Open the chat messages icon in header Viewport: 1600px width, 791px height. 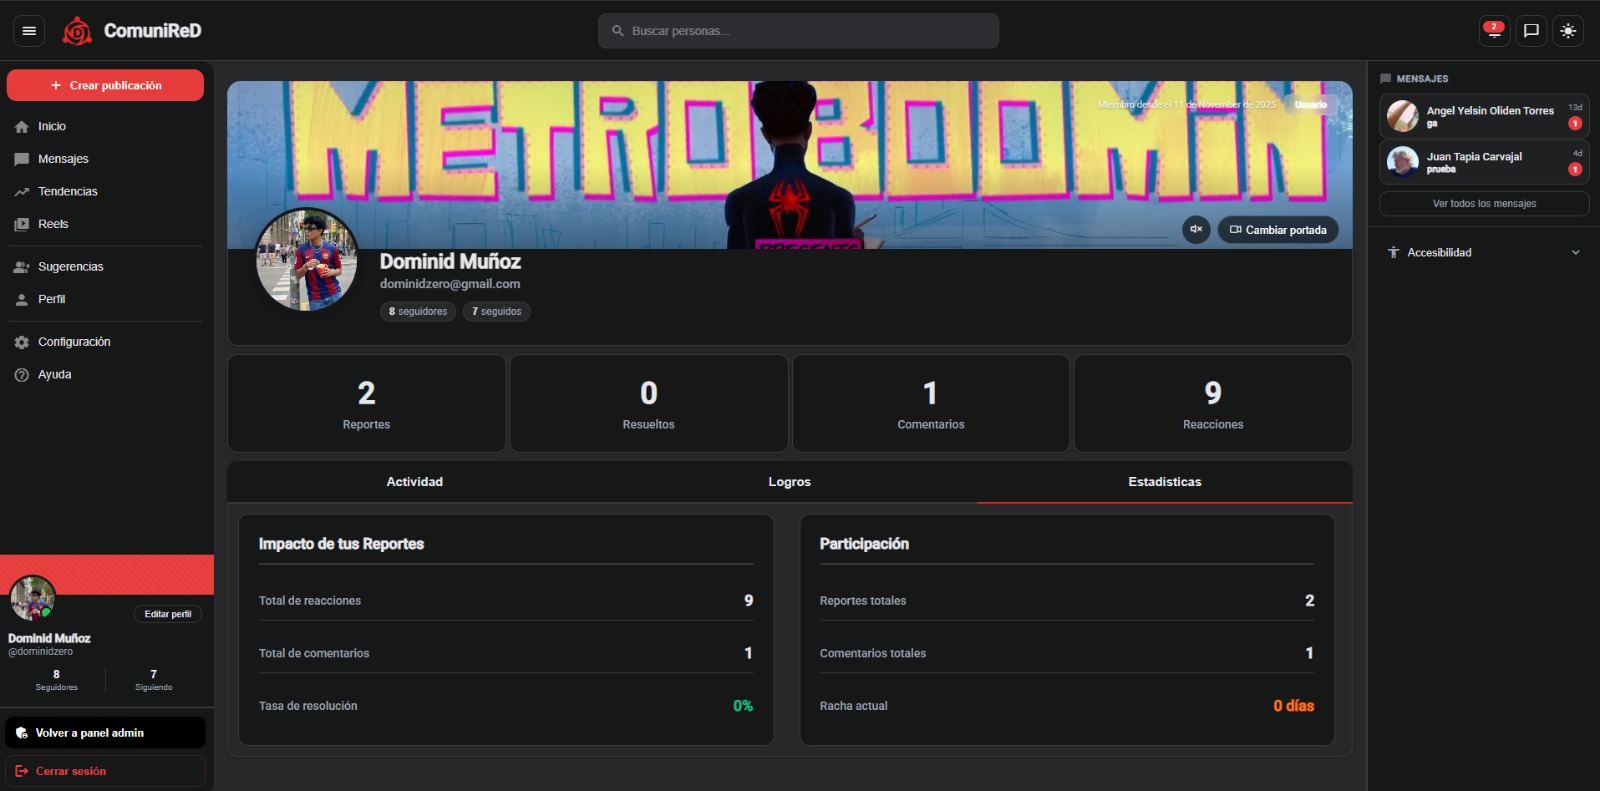(1531, 31)
